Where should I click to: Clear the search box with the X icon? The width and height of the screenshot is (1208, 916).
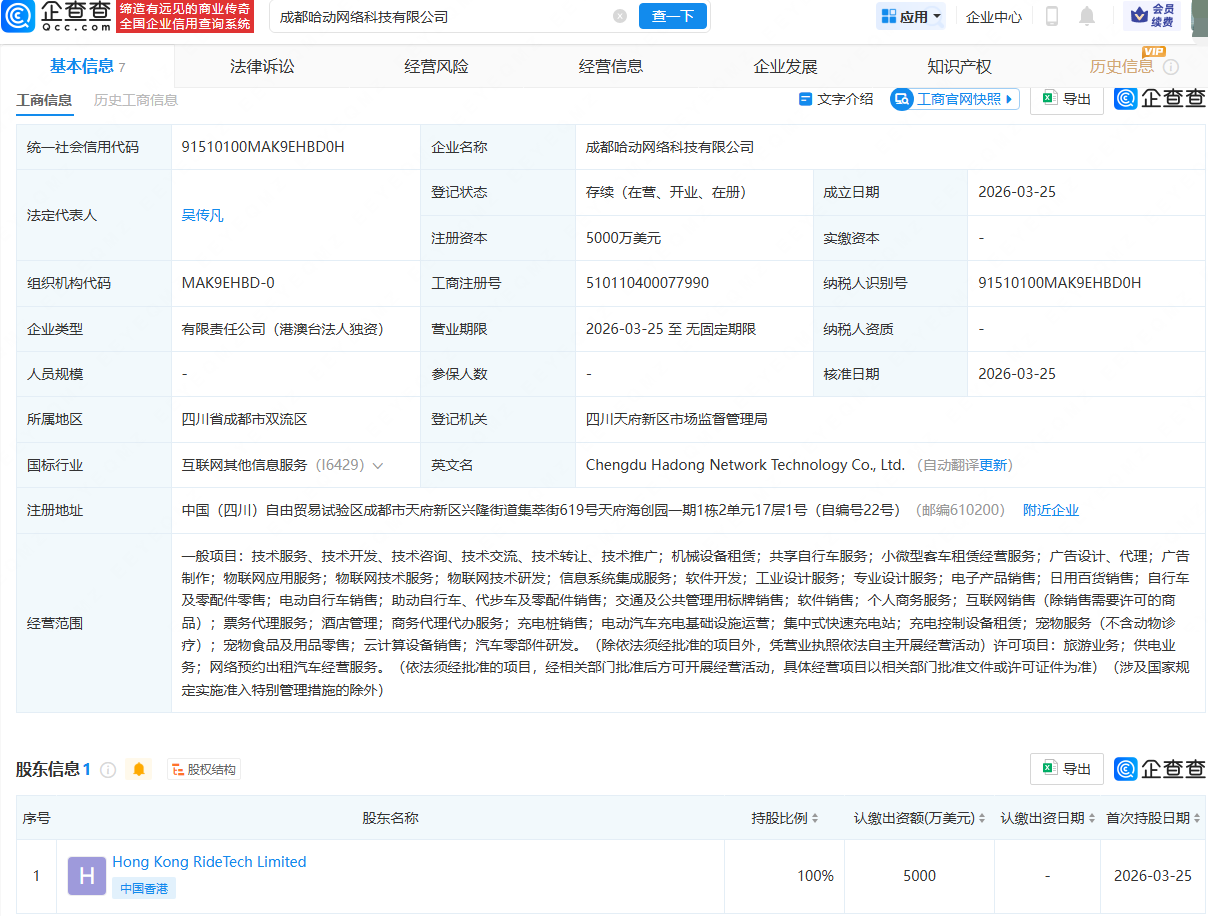point(620,16)
